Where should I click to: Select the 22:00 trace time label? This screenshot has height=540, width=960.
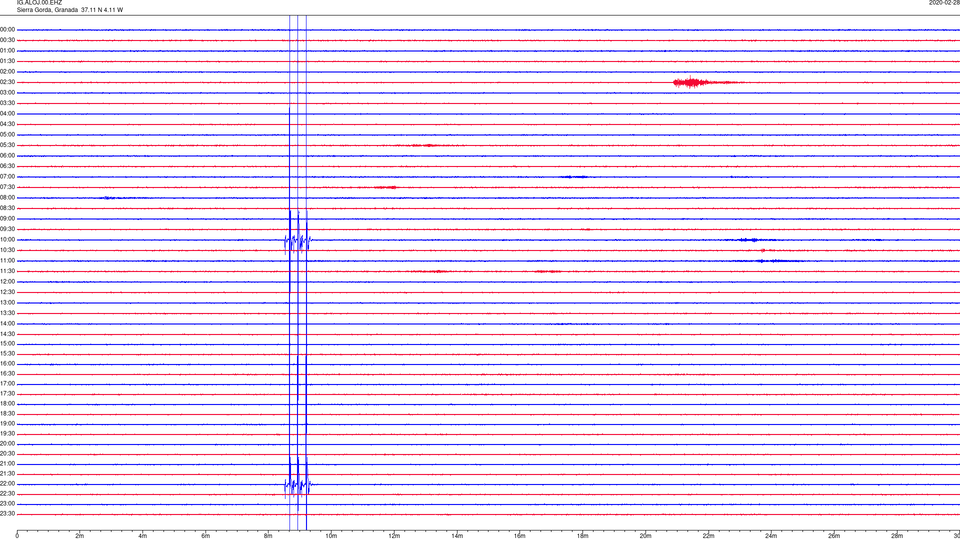7,483
